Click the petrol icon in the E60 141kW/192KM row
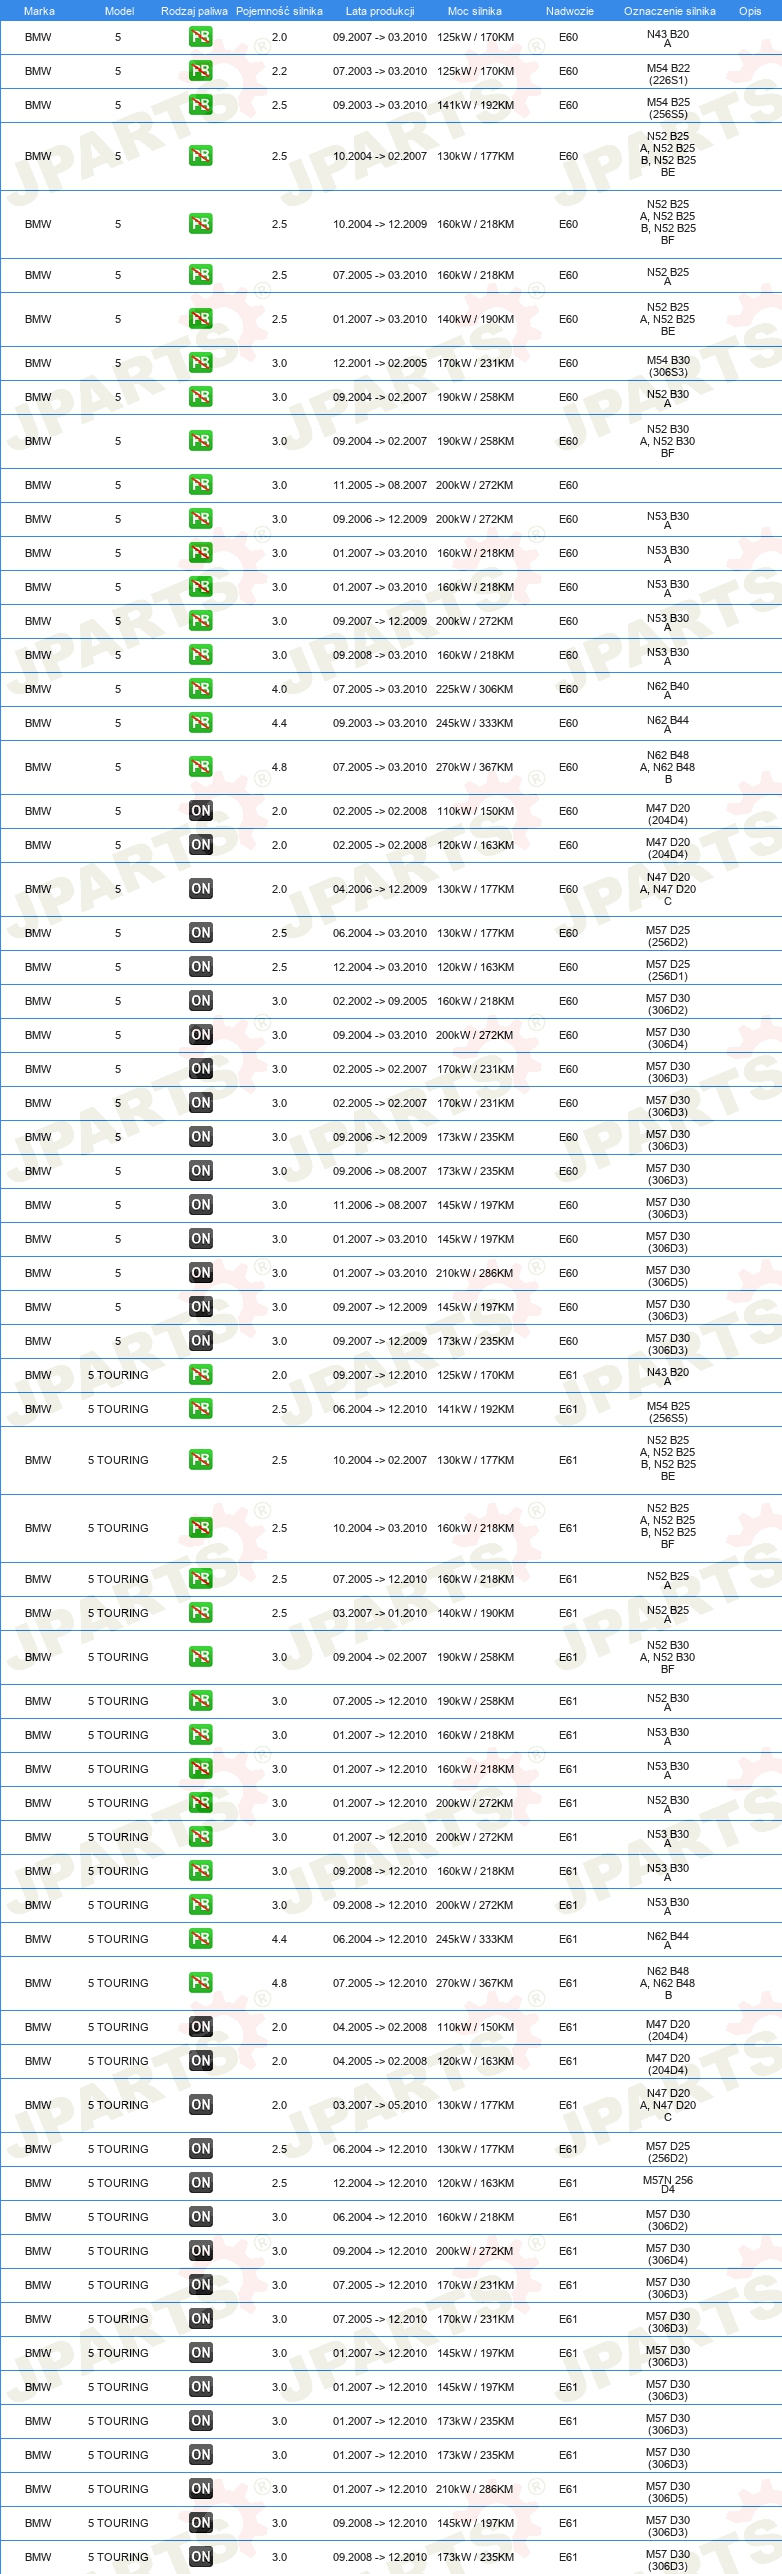This screenshot has width=782, height=2574. tap(200, 105)
